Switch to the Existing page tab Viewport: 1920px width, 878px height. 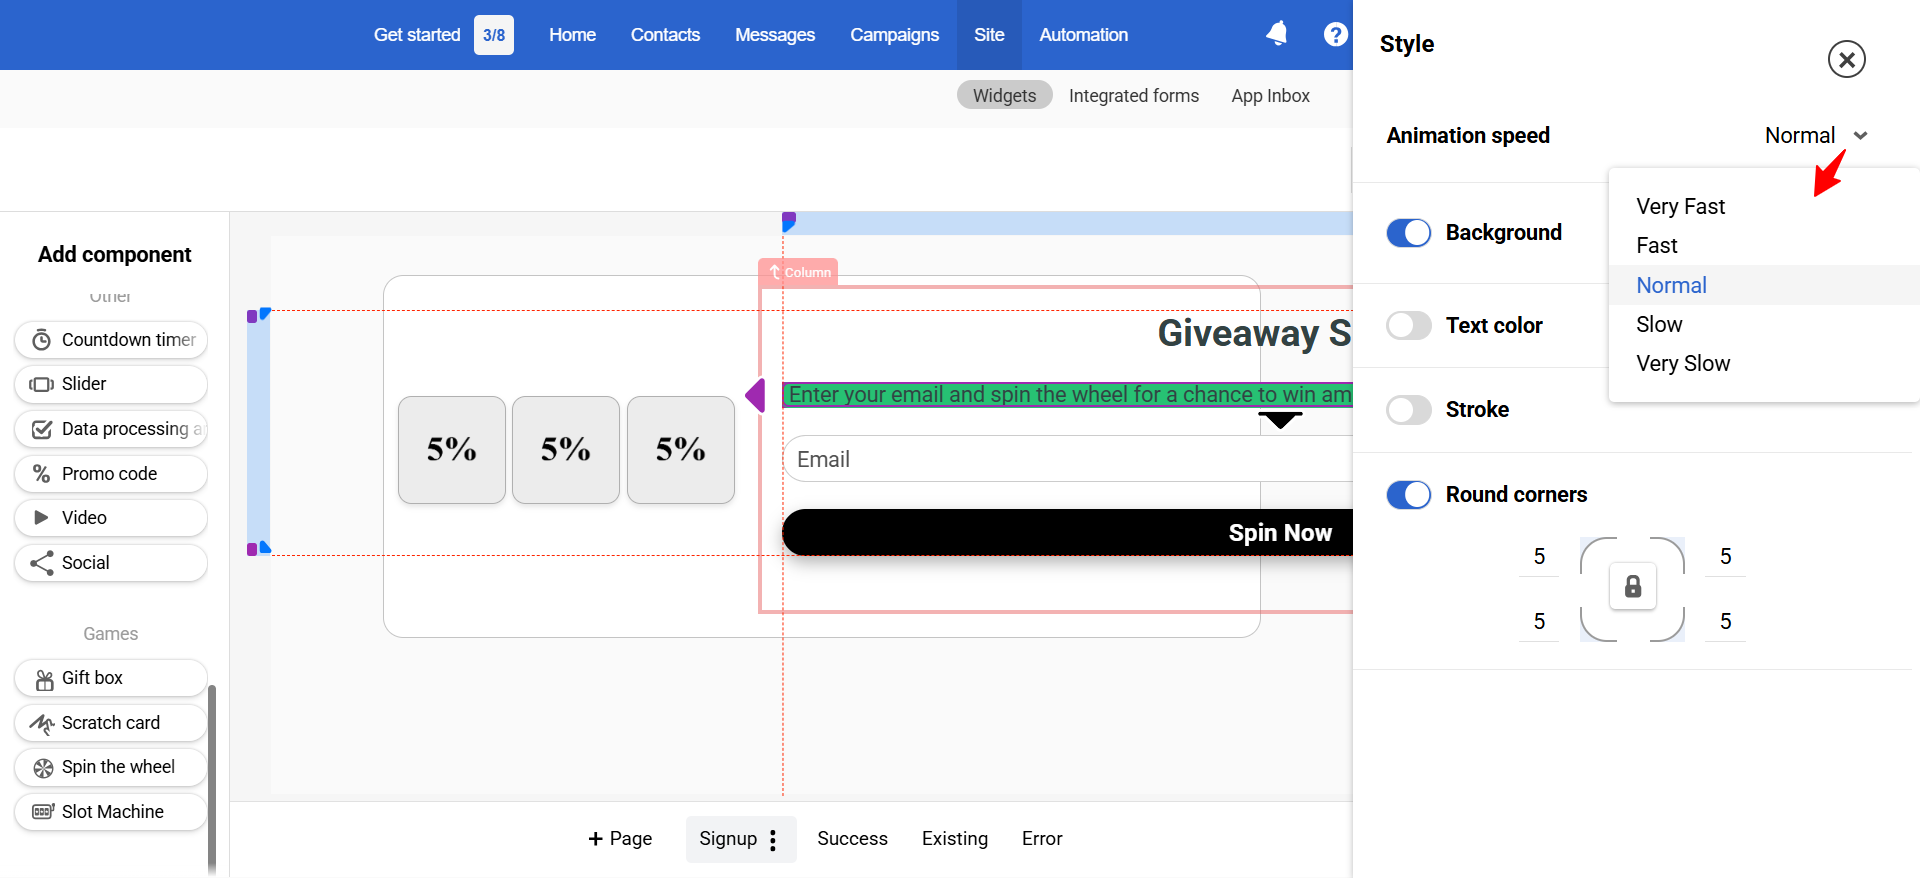tap(954, 839)
